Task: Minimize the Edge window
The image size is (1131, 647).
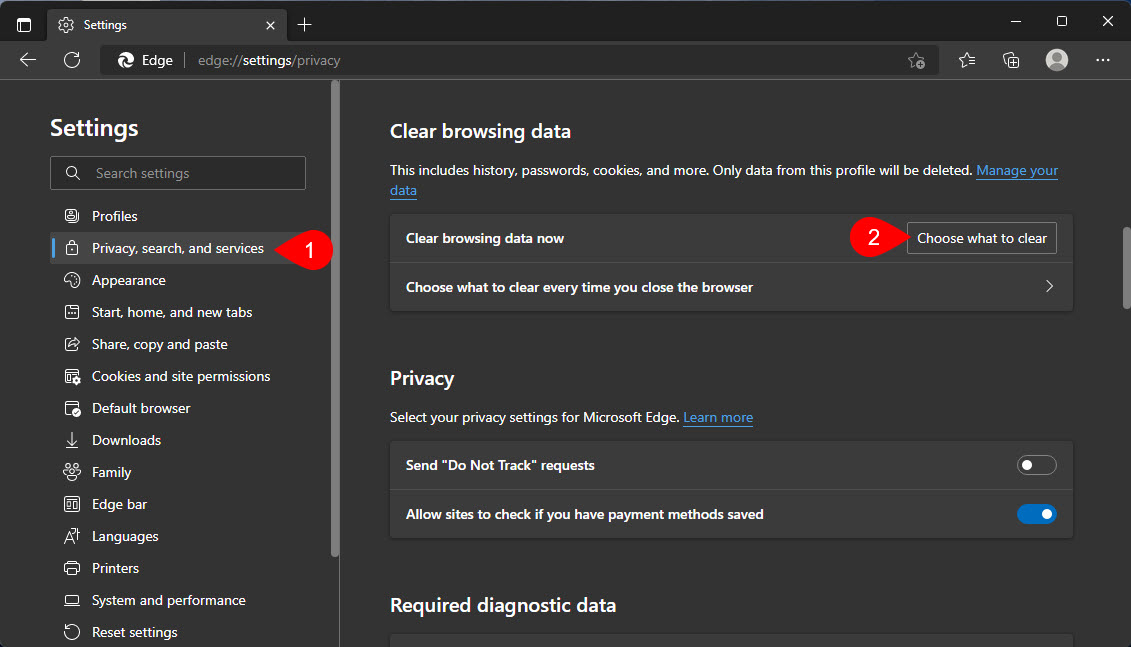Action: [x=1016, y=22]
